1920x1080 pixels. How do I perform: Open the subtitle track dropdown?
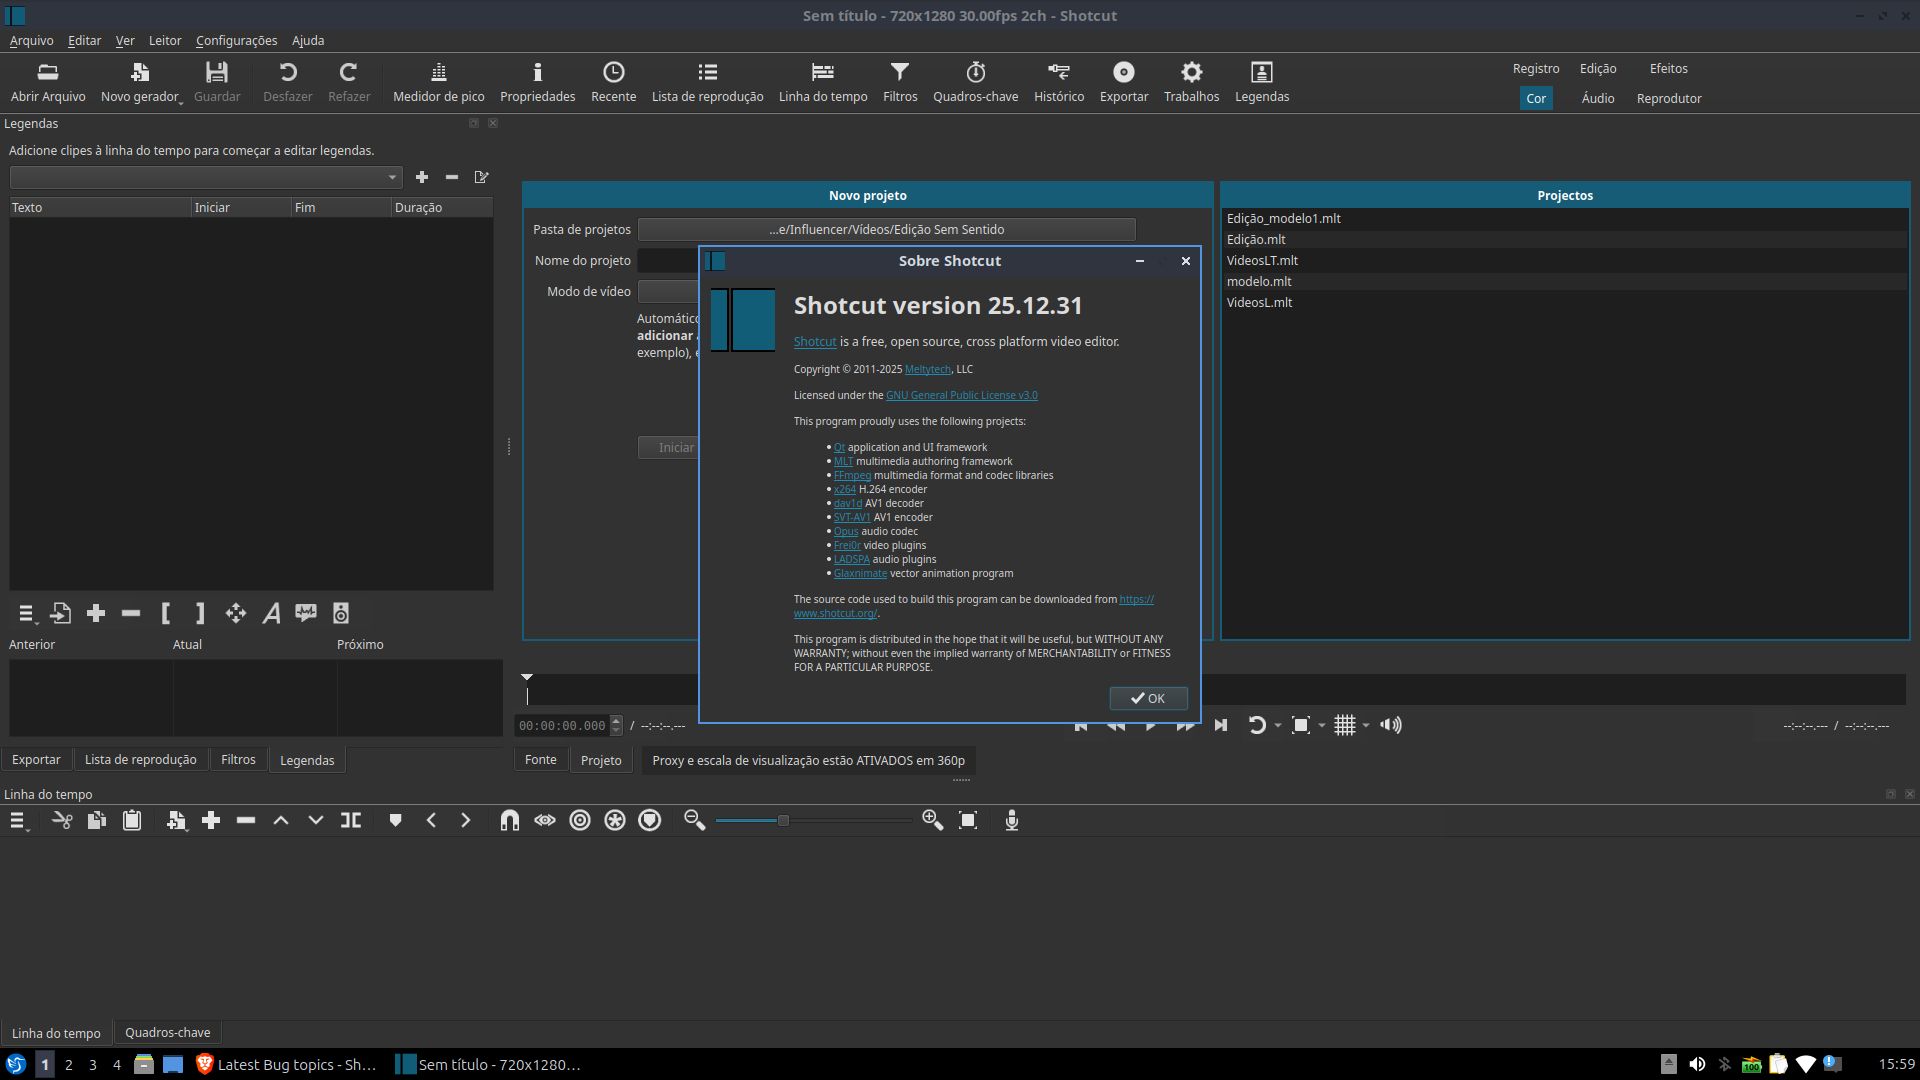click(206, 177)
